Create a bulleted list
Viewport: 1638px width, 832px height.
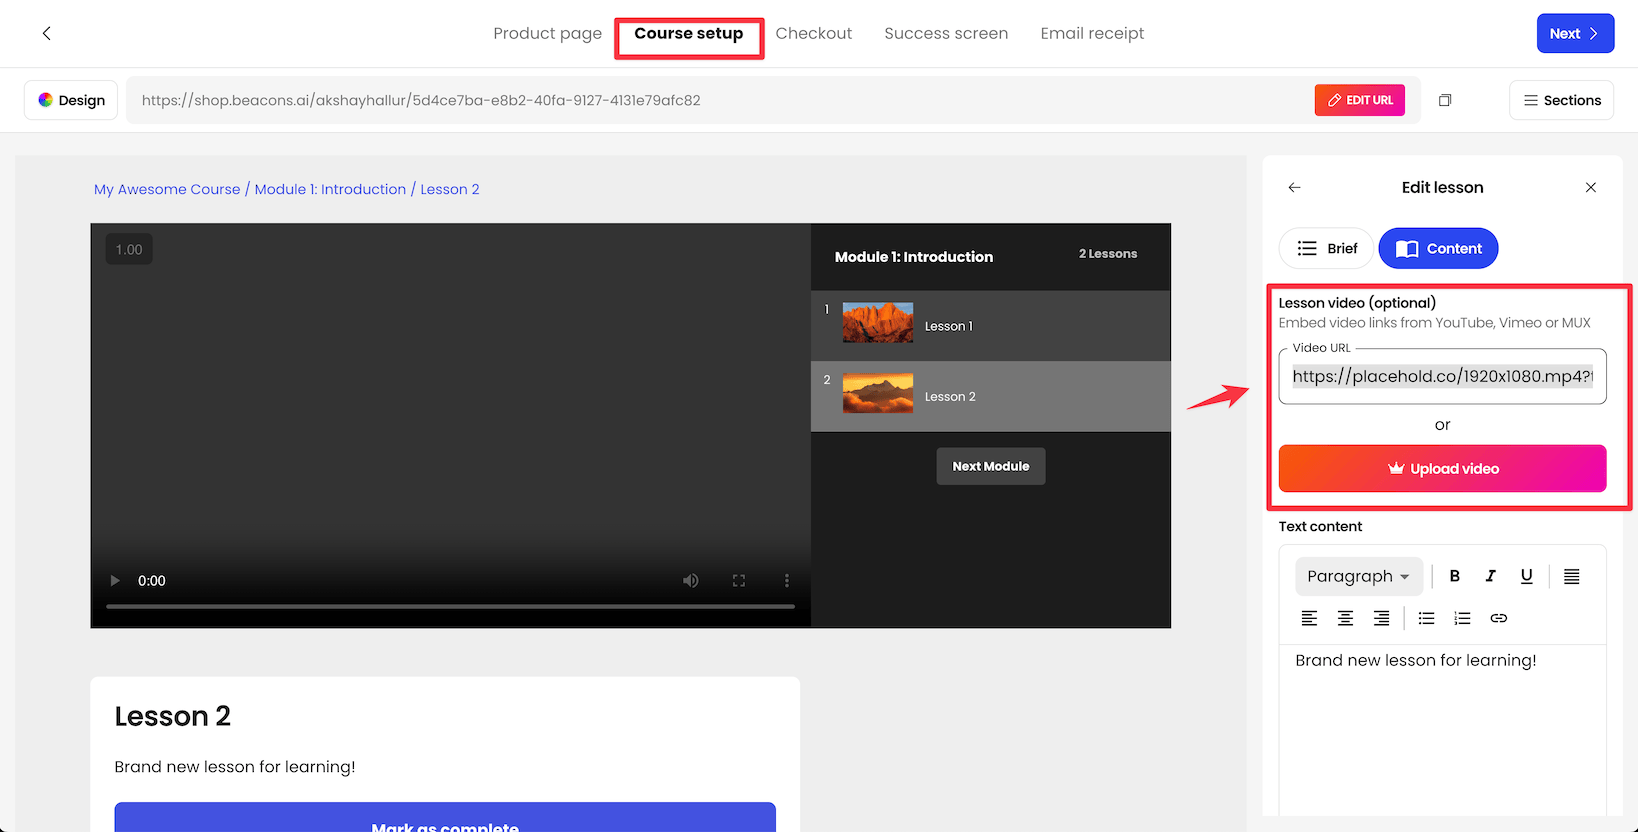pos(1426,618)
